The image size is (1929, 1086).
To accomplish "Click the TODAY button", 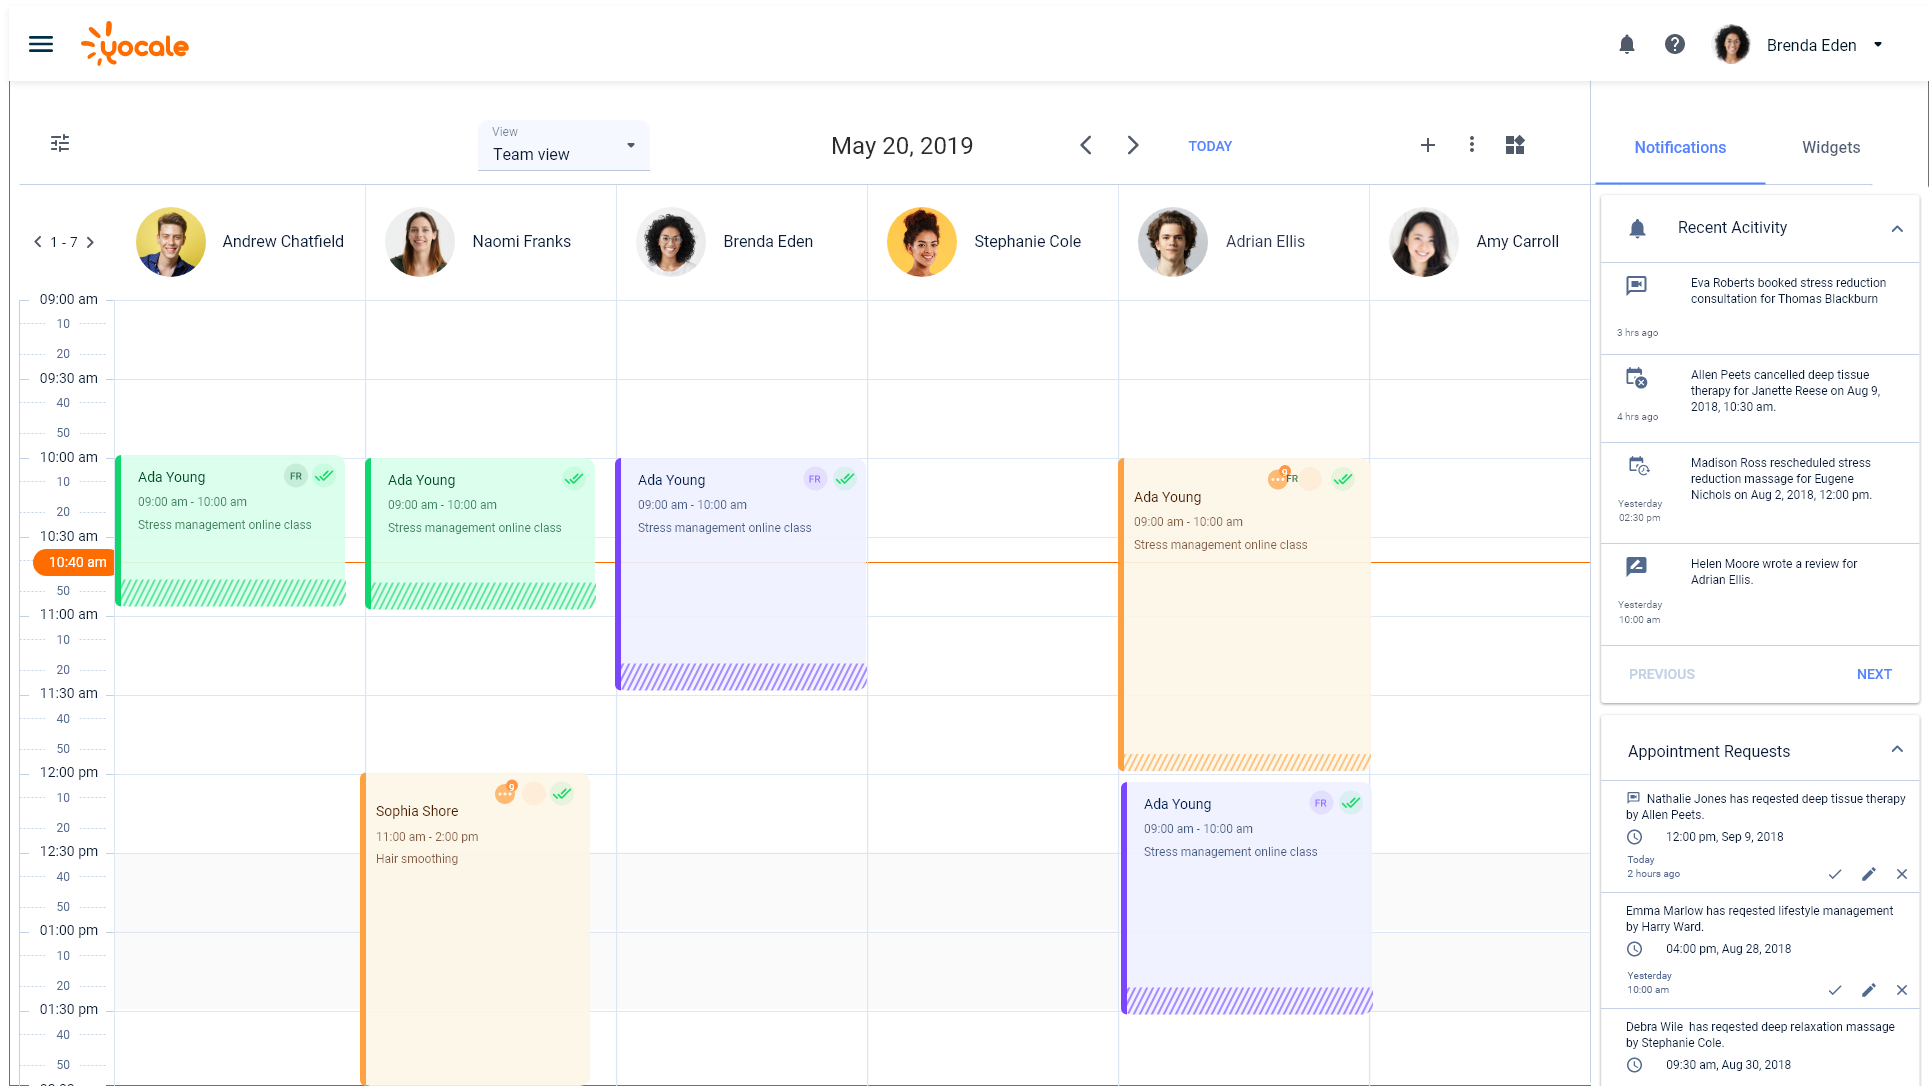I will (1210, 146).
